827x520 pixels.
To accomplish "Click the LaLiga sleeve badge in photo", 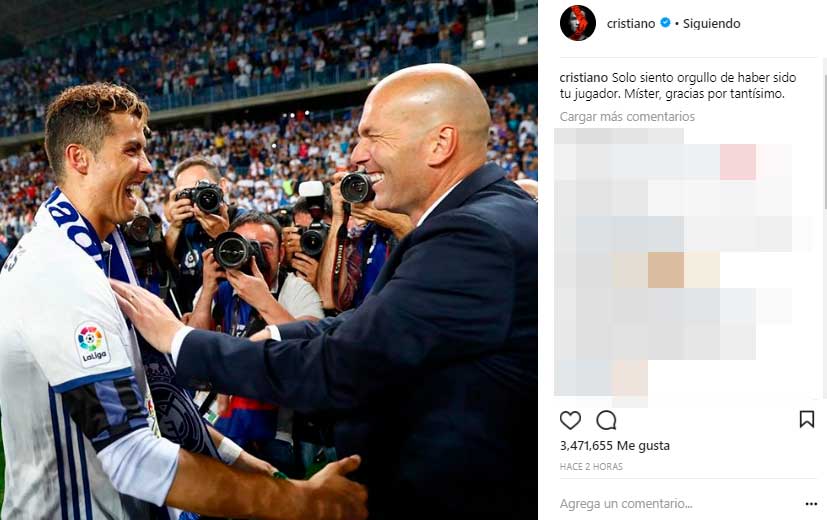I will (92, 344).
